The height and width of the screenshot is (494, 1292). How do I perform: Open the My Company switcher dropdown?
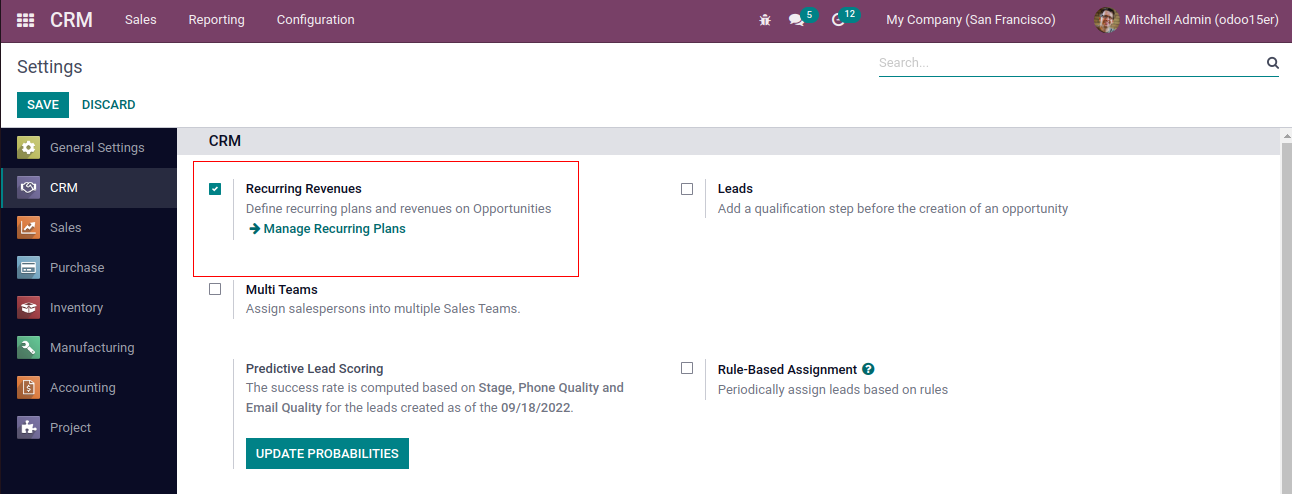click(x=970, y=20)
